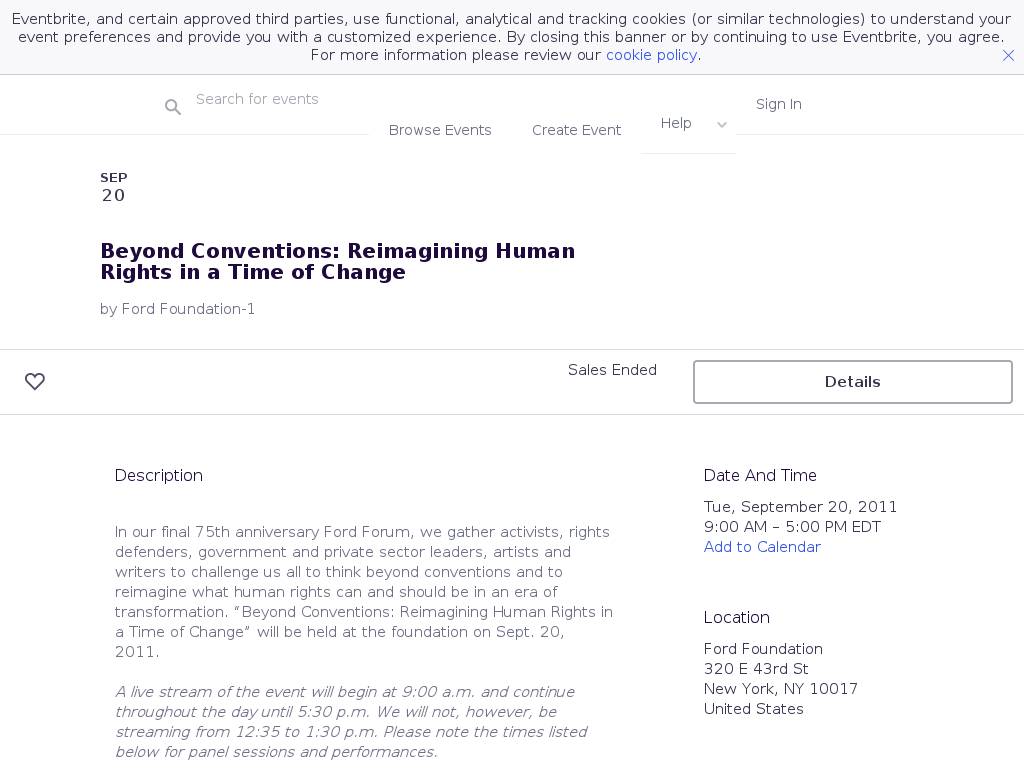
Task: Go to Browse Events
Action: (x=440, y=130)
